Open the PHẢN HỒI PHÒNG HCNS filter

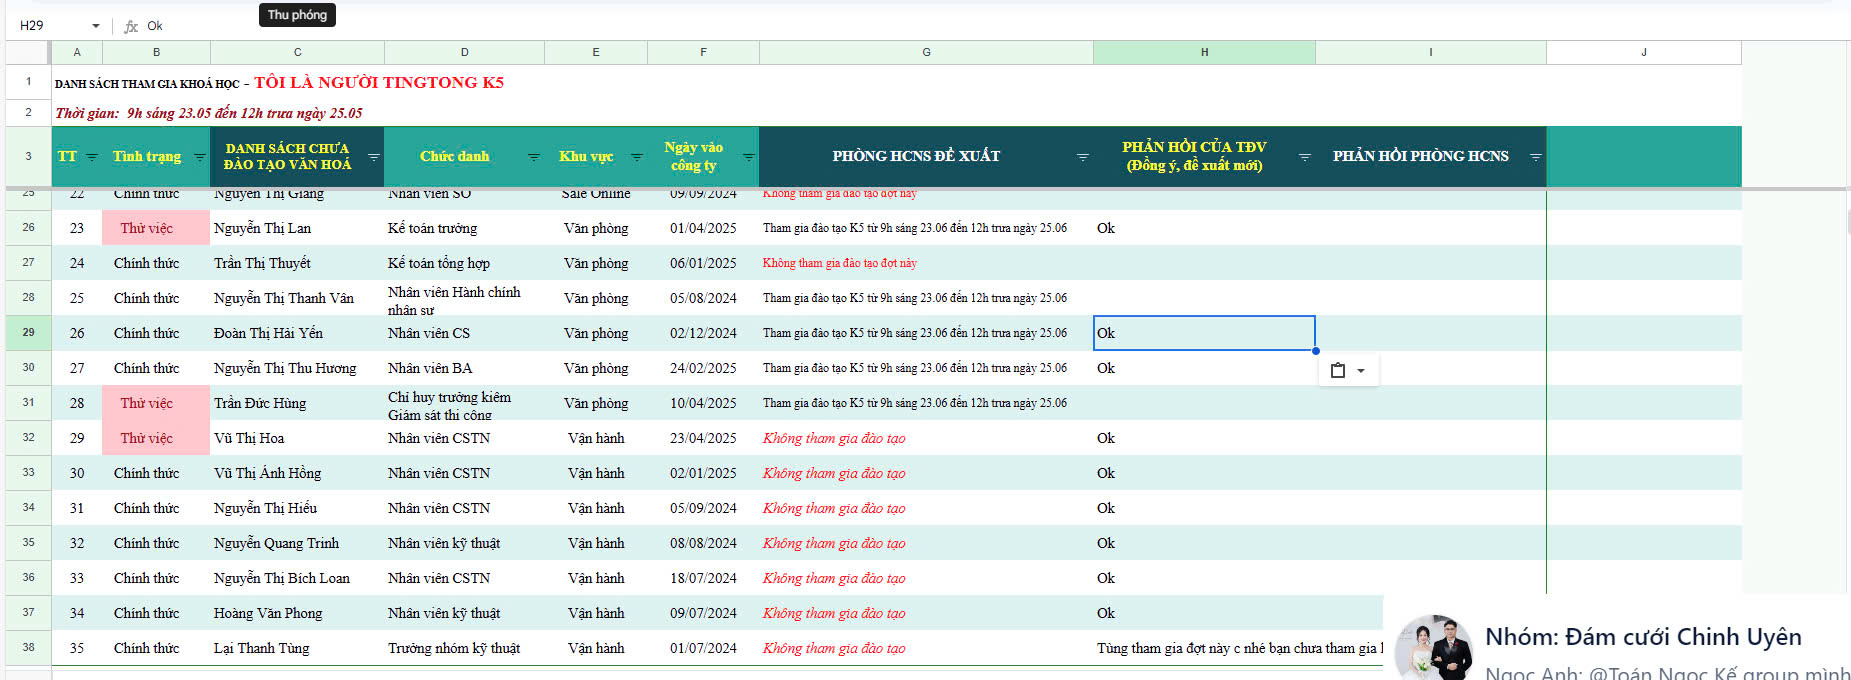coord(1535,157)
